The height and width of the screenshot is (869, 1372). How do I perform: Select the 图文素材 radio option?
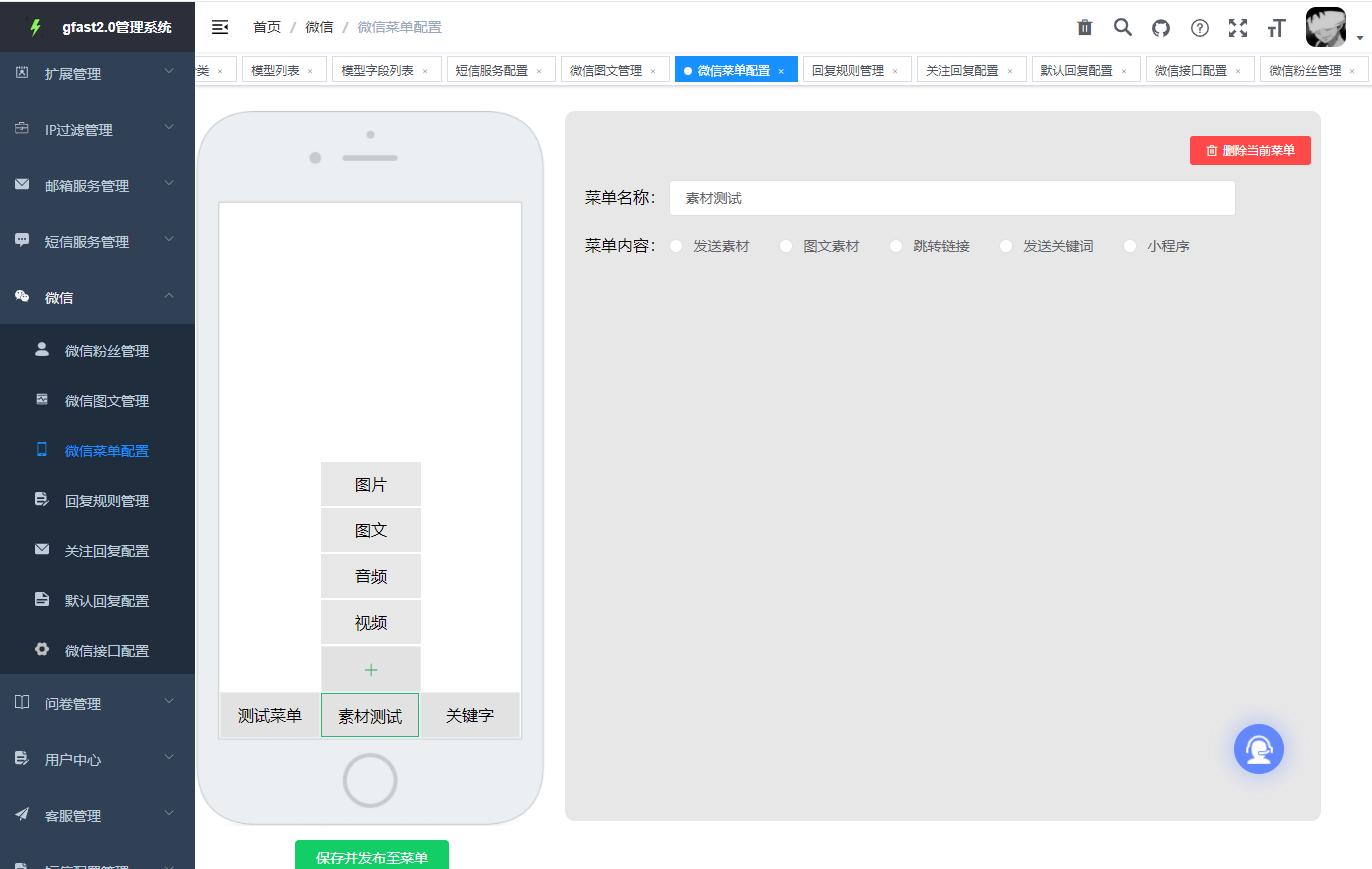point(786,246)
